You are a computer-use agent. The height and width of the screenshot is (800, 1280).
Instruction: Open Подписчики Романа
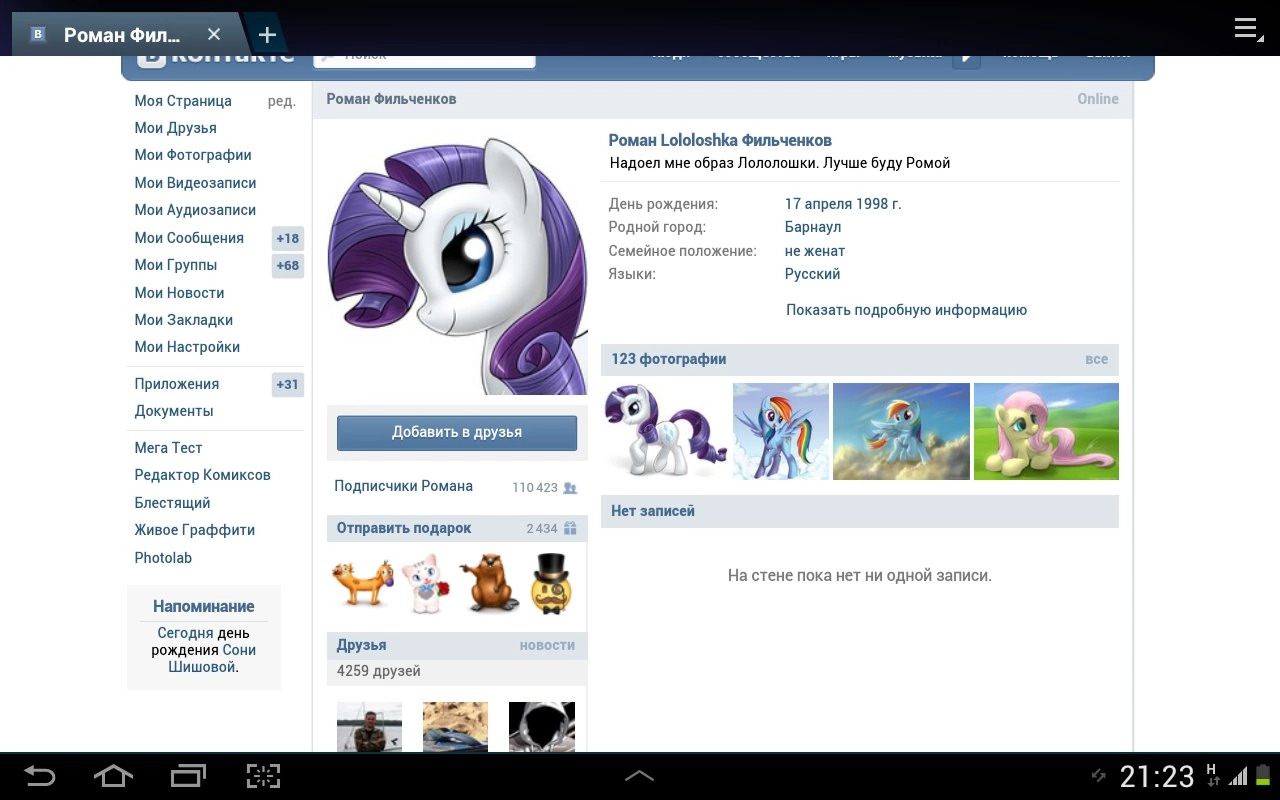click(x=404, y=486)
